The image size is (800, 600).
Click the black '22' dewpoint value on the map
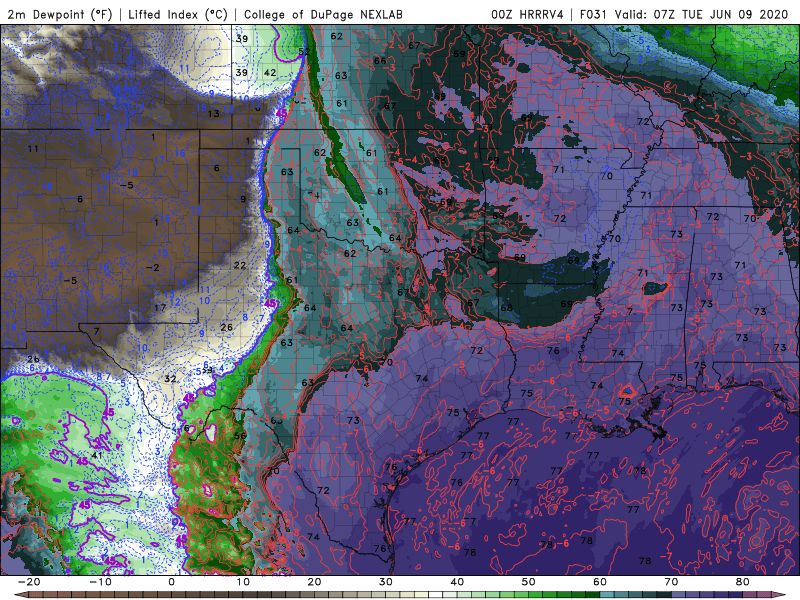pos(240,265)
